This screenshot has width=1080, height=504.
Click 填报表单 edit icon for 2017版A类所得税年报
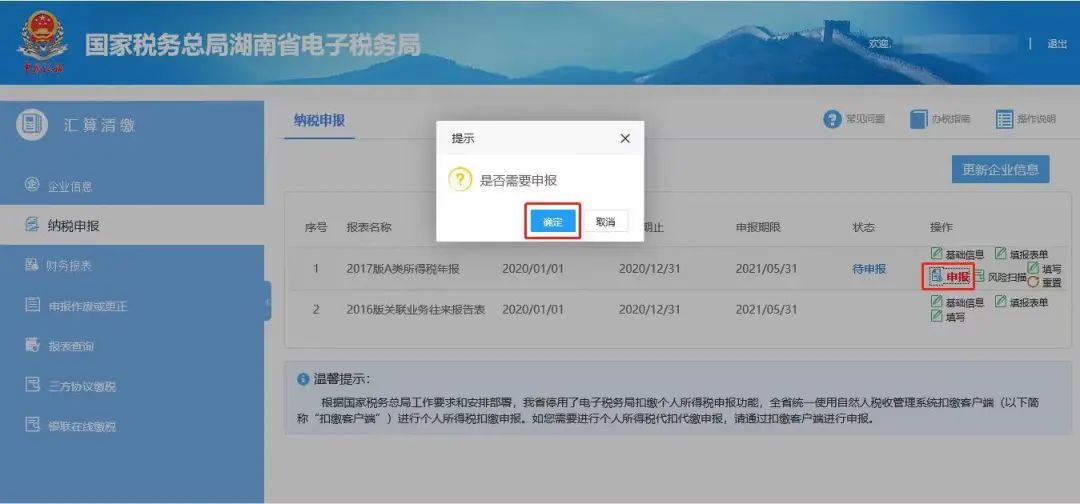pyautogui.click(x=1000, y=253)
